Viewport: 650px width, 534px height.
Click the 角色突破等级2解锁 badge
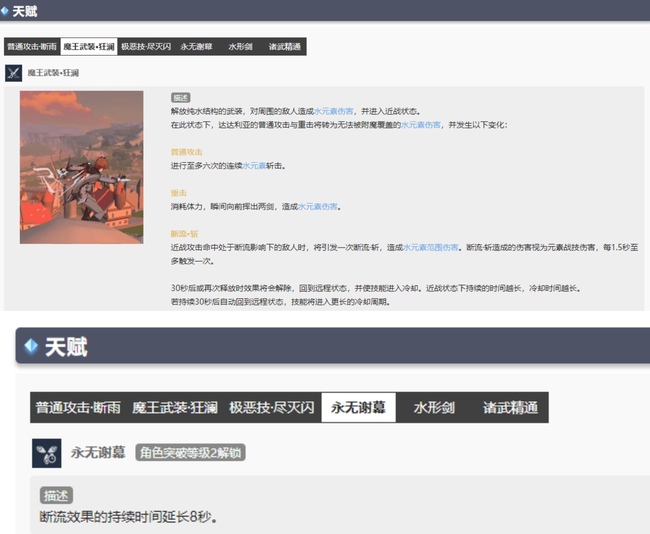(190, 452)
